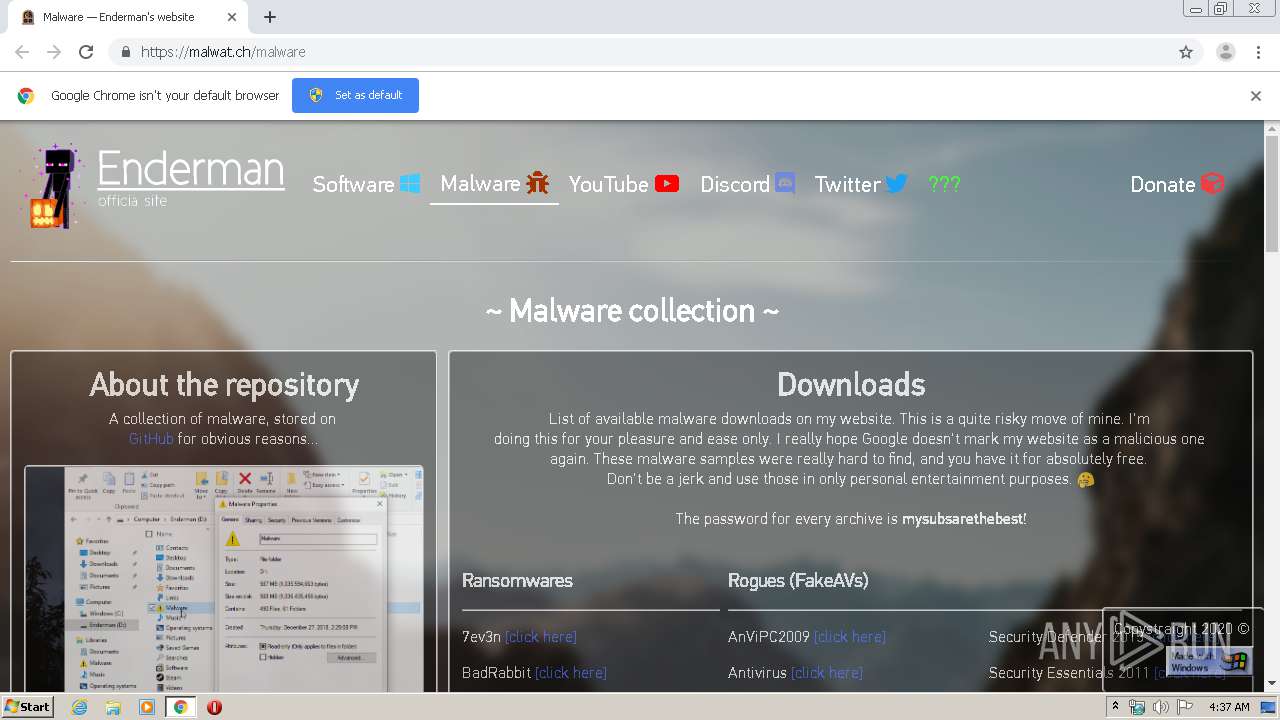This screenshot has height=720, width=1280.
Task: Open the YouTube nav link
Action: point(624,184)
